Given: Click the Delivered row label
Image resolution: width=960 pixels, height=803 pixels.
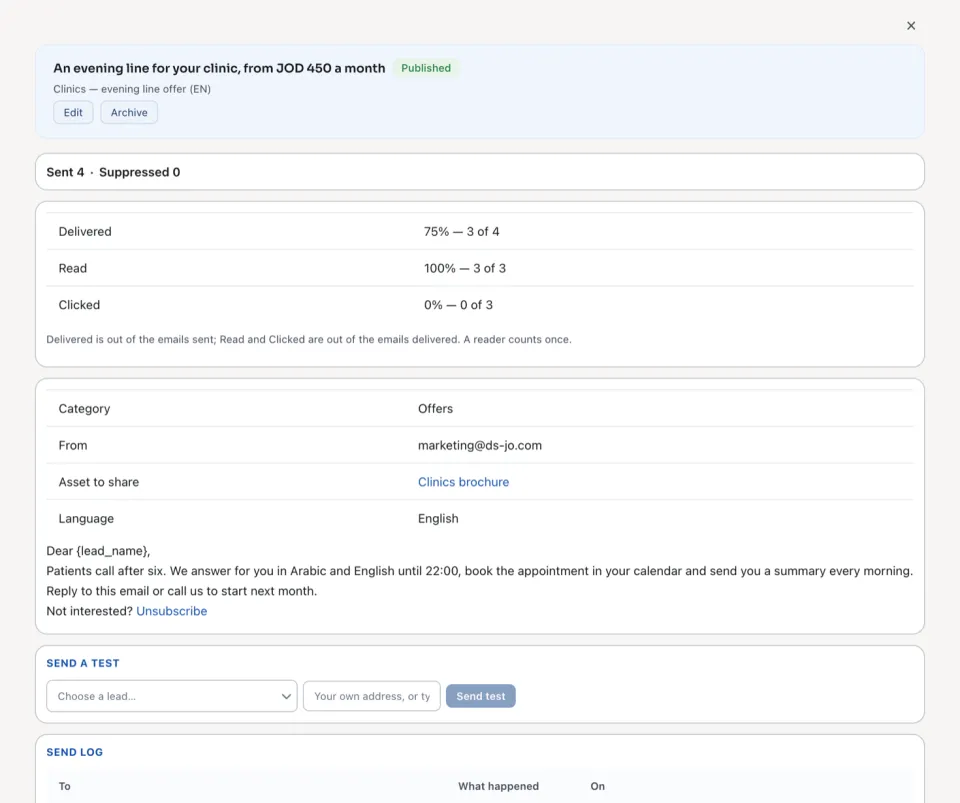Looking at the screenshot, I should pos(85,231).
